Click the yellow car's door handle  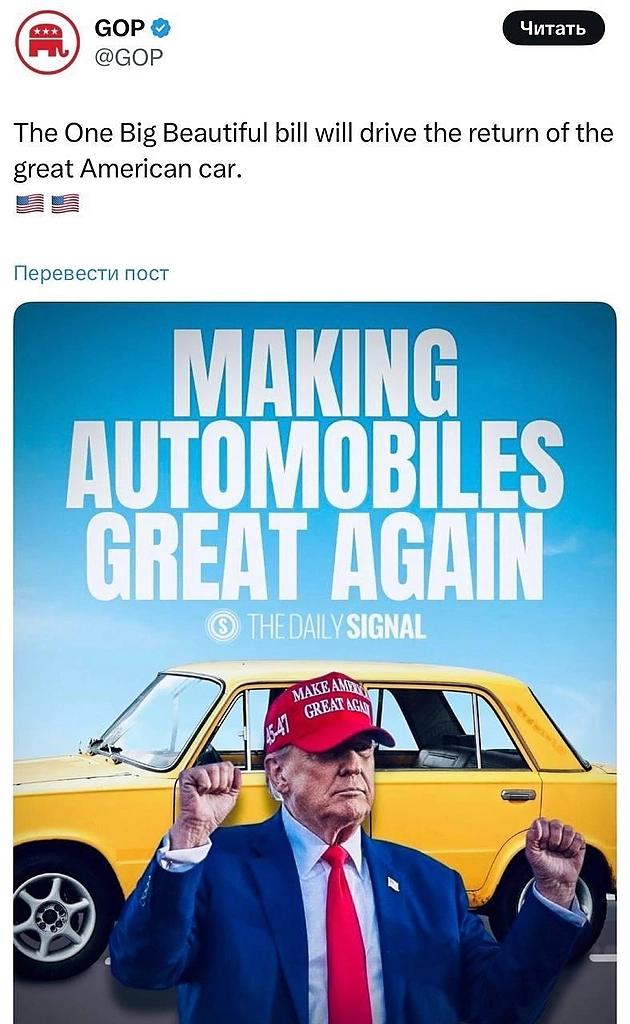pos(518,795)
